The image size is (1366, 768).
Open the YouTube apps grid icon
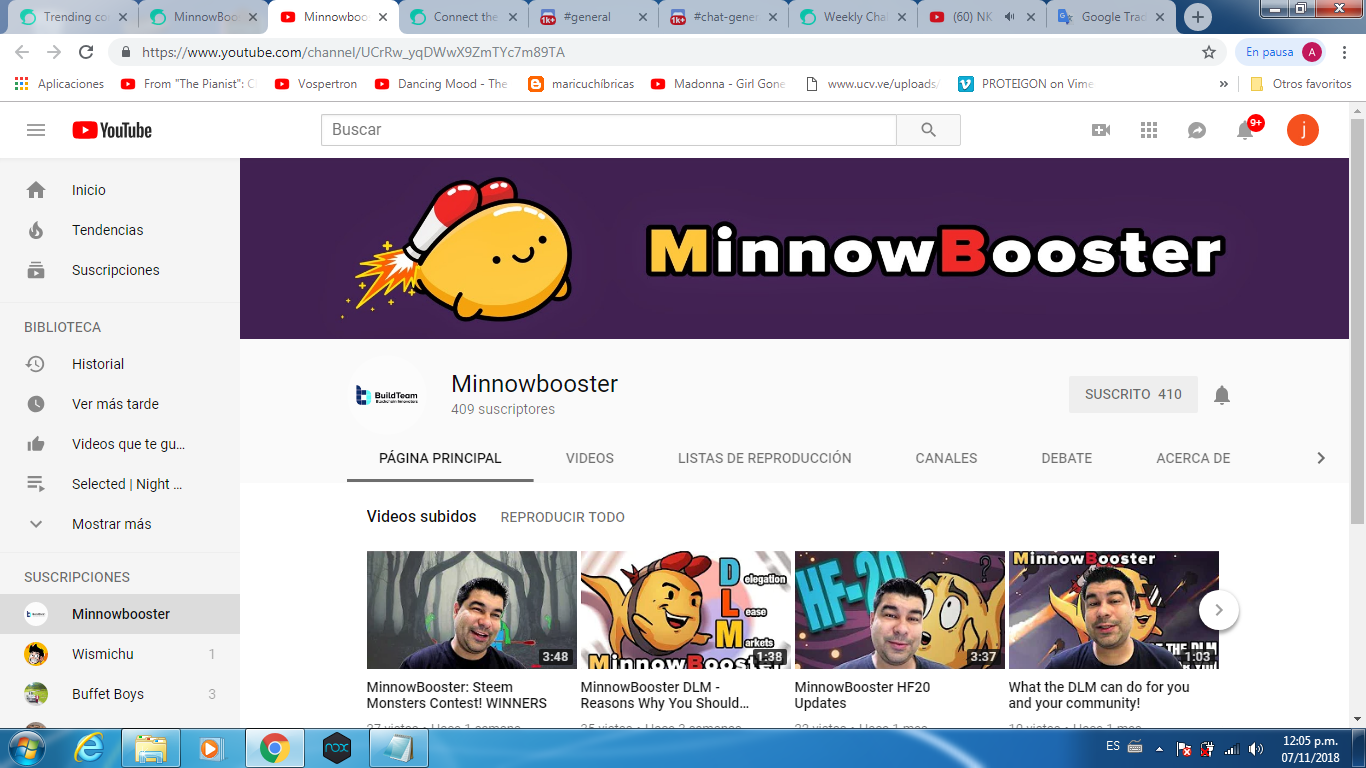pos(1149,130)
